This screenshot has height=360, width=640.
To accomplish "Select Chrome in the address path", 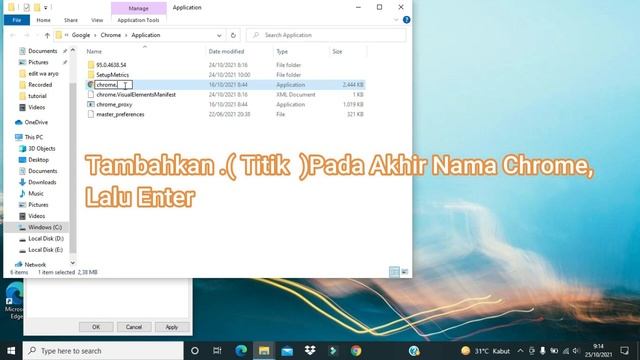I will 111,35.
